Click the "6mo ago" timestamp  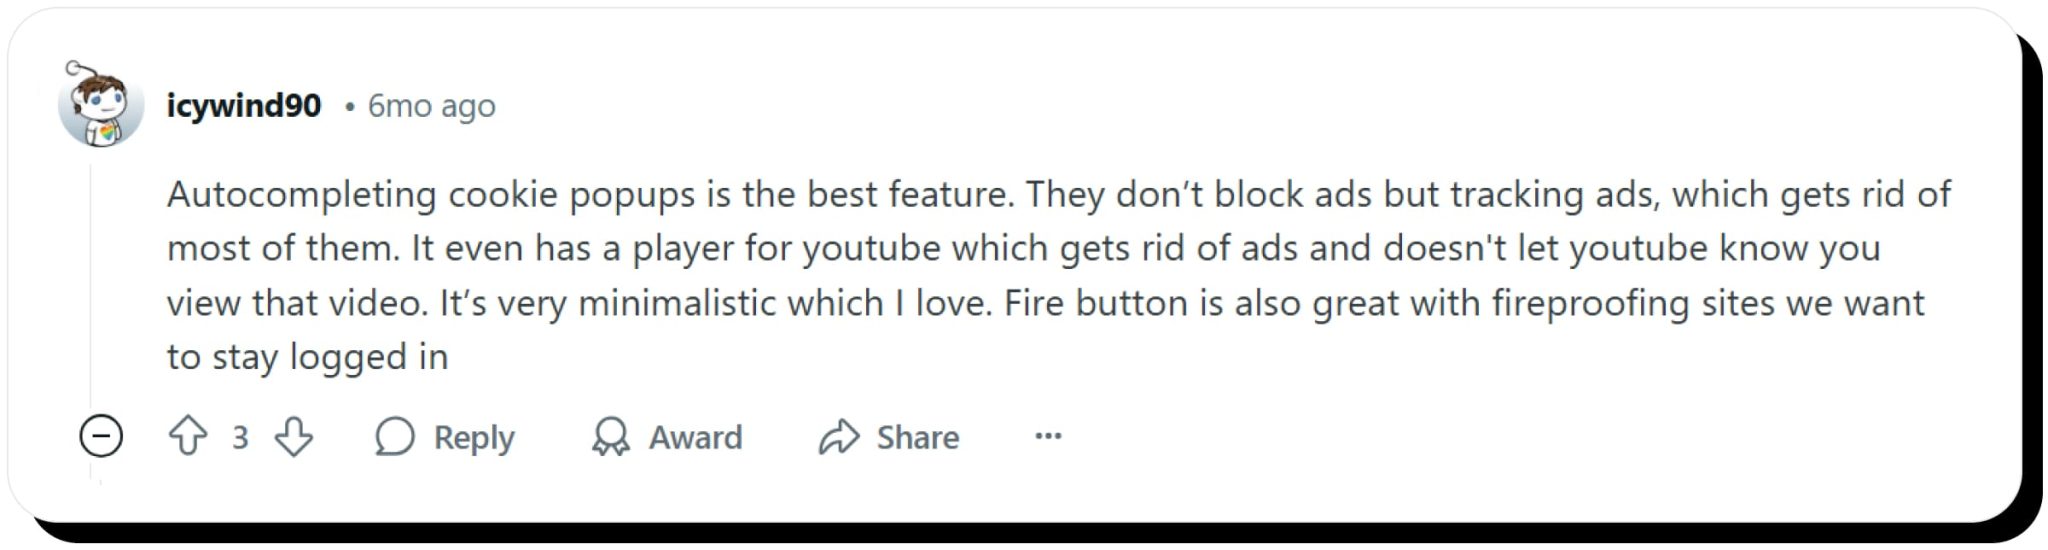[x=431, y=105]
